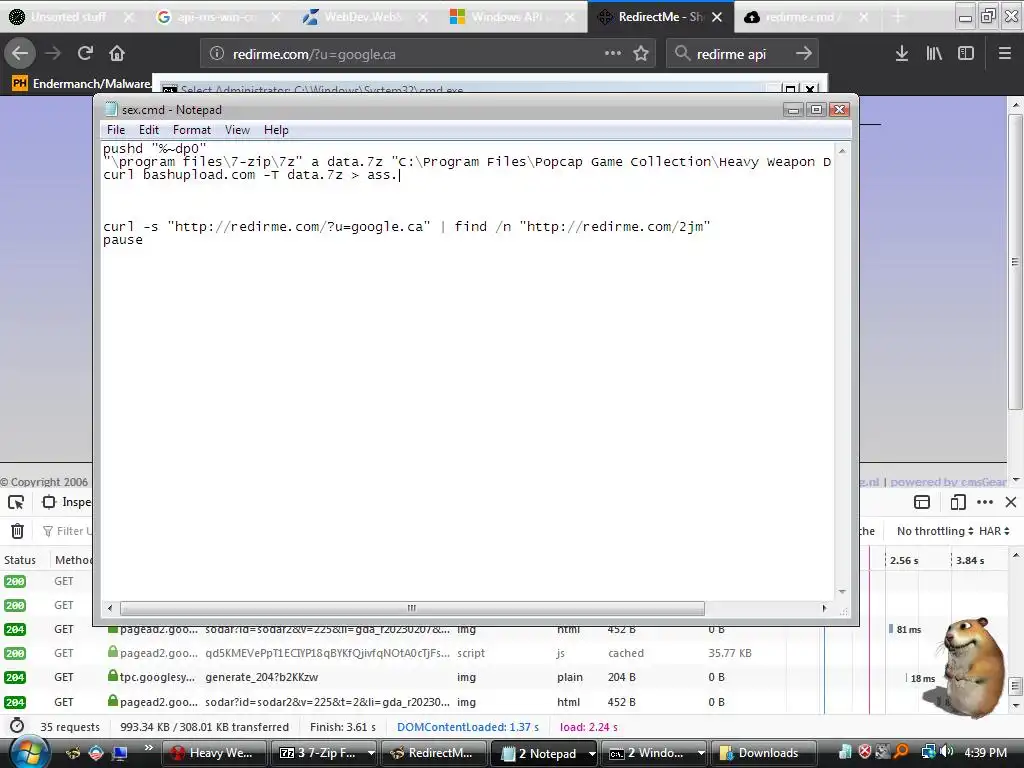This screenshot has height=768, width=1024.
Task: Open the Firefox library icon
Action: (934, 54)
